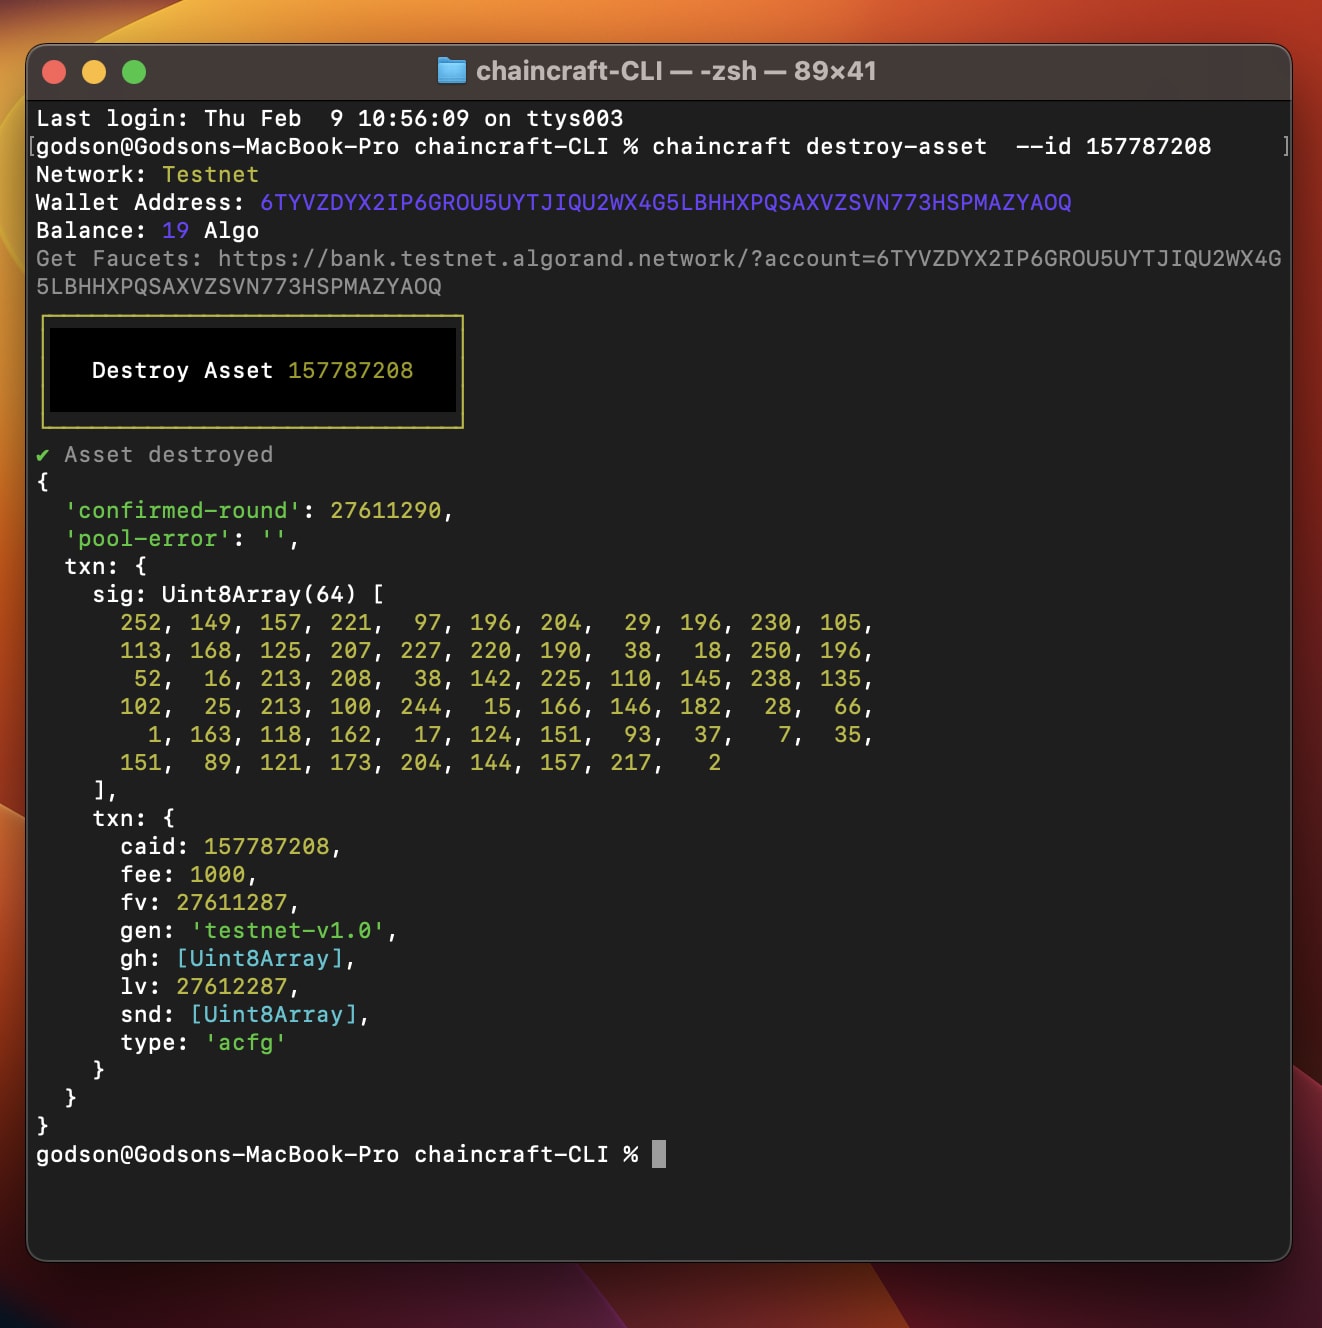This screenshot has width=1322, height=1328.
Task: Click the 'chaincraft destroy-asset' command text
Action: click(819, 146)
